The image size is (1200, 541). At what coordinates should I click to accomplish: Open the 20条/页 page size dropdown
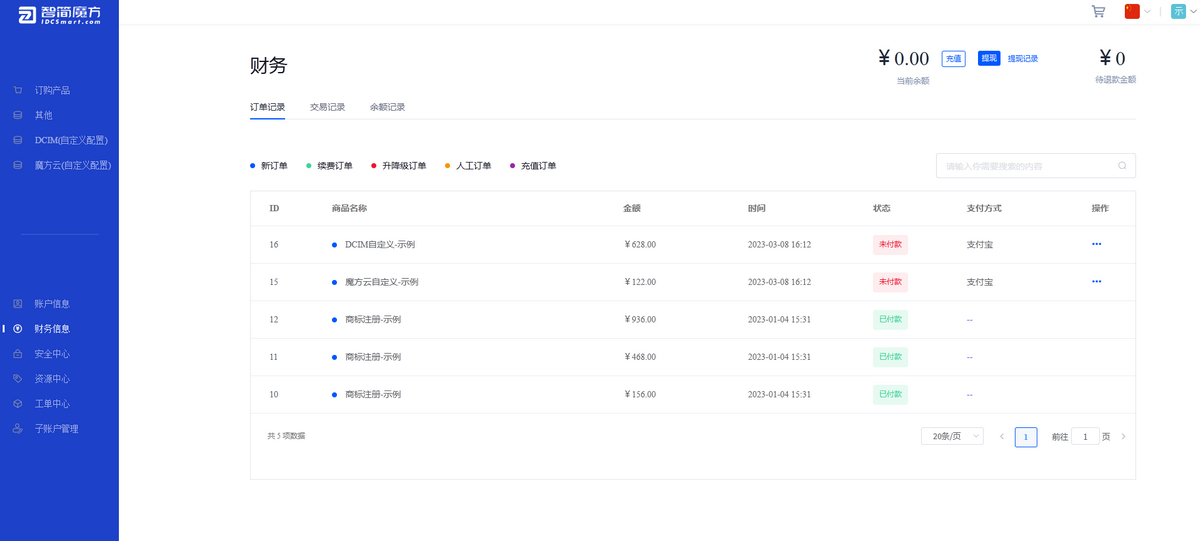click(x=952, y=437)
